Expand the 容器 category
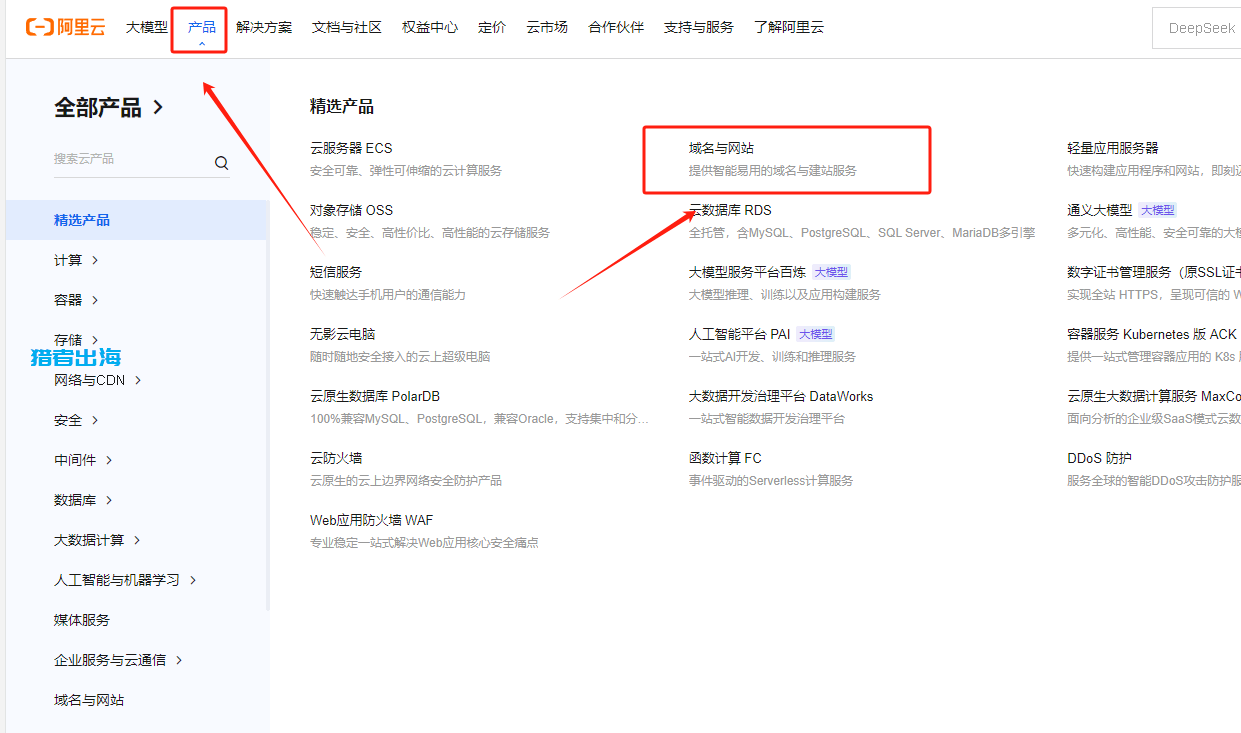The width and height of the screenshot is (1241, 733). pyautogui.click(x=76, y=300)
